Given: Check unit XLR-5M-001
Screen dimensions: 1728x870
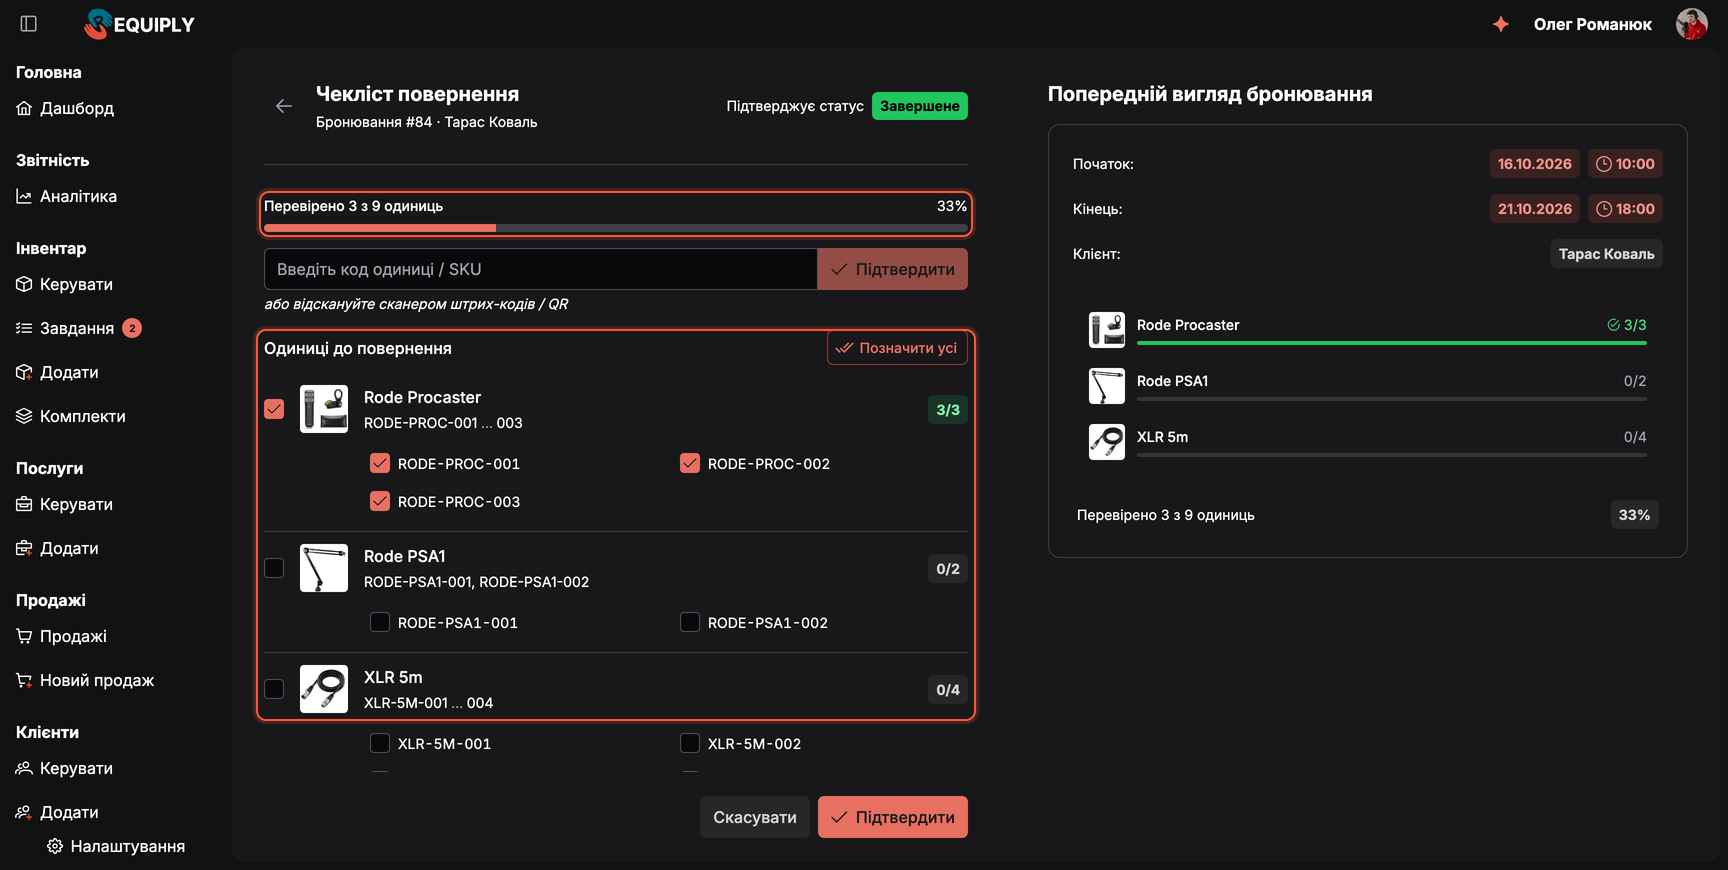Looking at the screenshot, I should click(x=380, y=743).
